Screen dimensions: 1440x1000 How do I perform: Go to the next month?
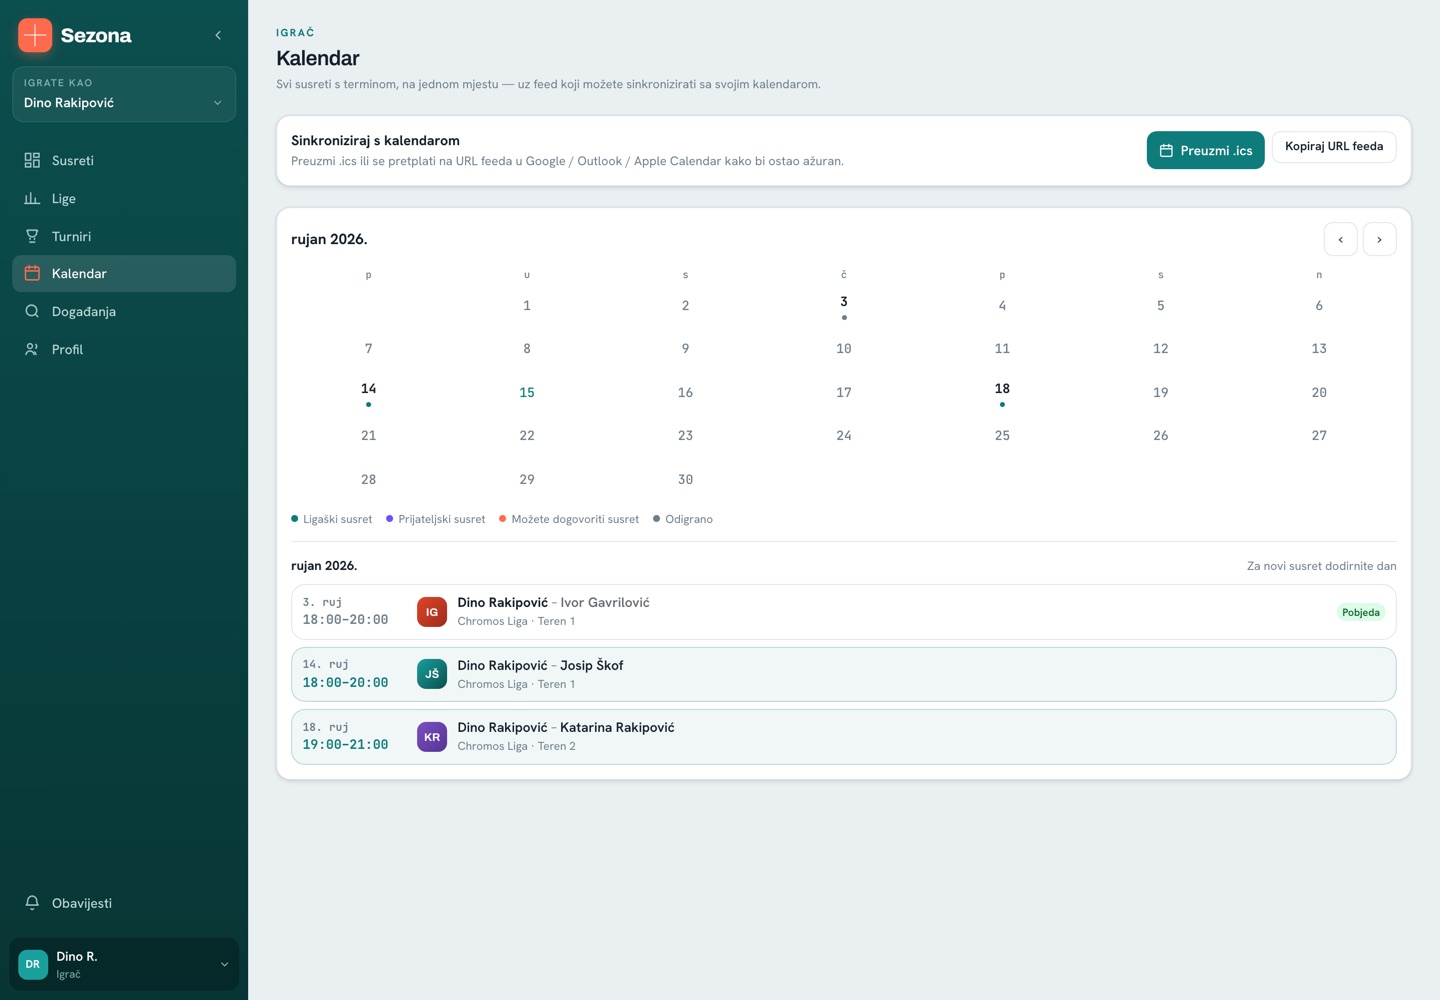pos(1380,239)
